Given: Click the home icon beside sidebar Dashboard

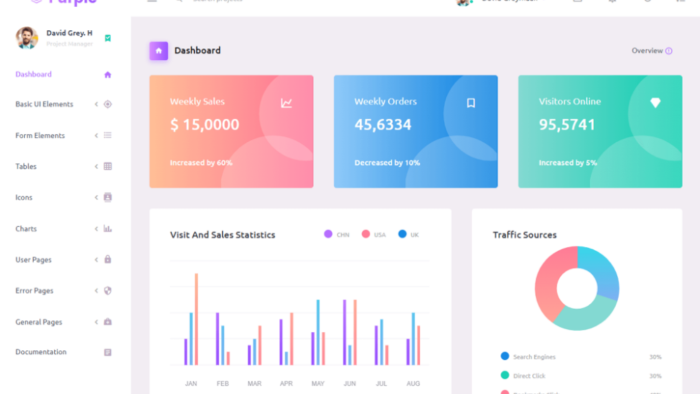Looking at the screenshot, I should [108, 75].
